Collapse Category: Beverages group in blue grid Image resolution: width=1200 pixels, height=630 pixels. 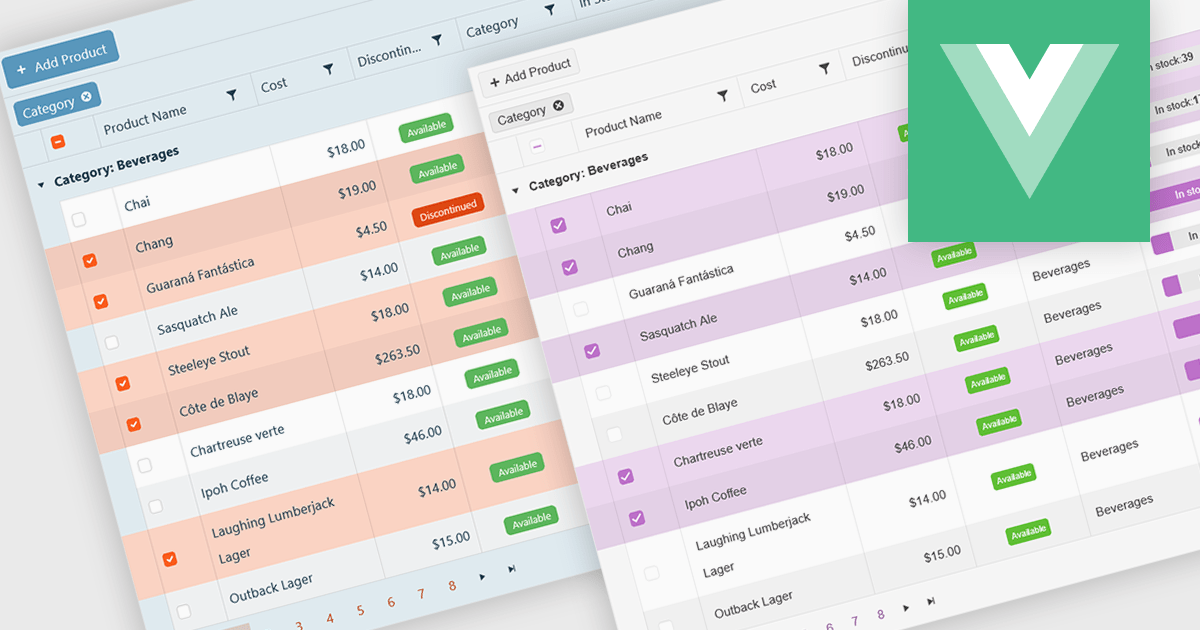point(41,184)
